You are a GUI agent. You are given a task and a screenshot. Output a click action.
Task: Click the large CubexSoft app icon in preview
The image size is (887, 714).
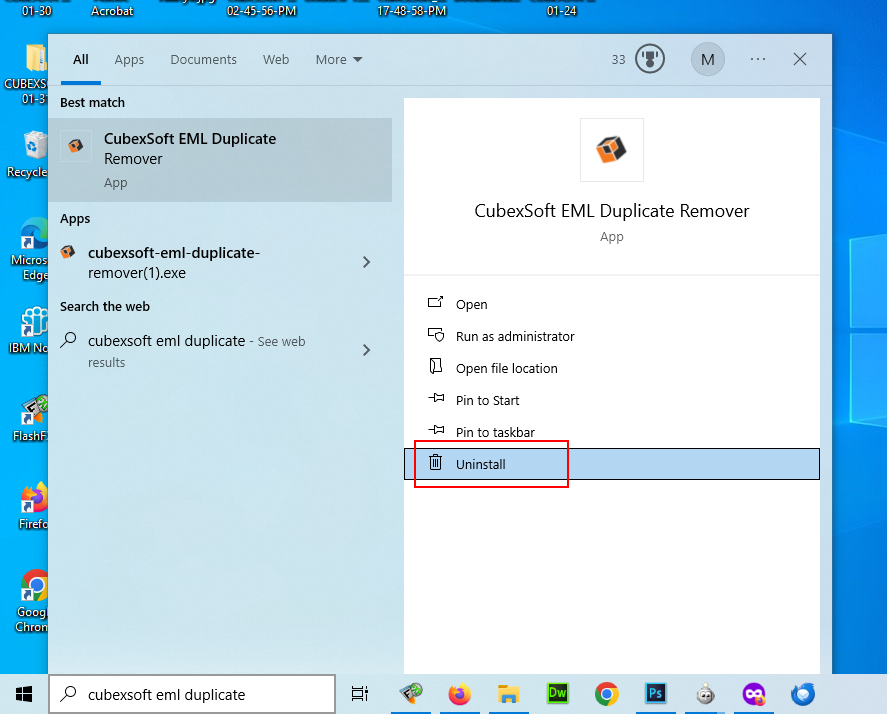pyautogui.click(x=612, y=150)
